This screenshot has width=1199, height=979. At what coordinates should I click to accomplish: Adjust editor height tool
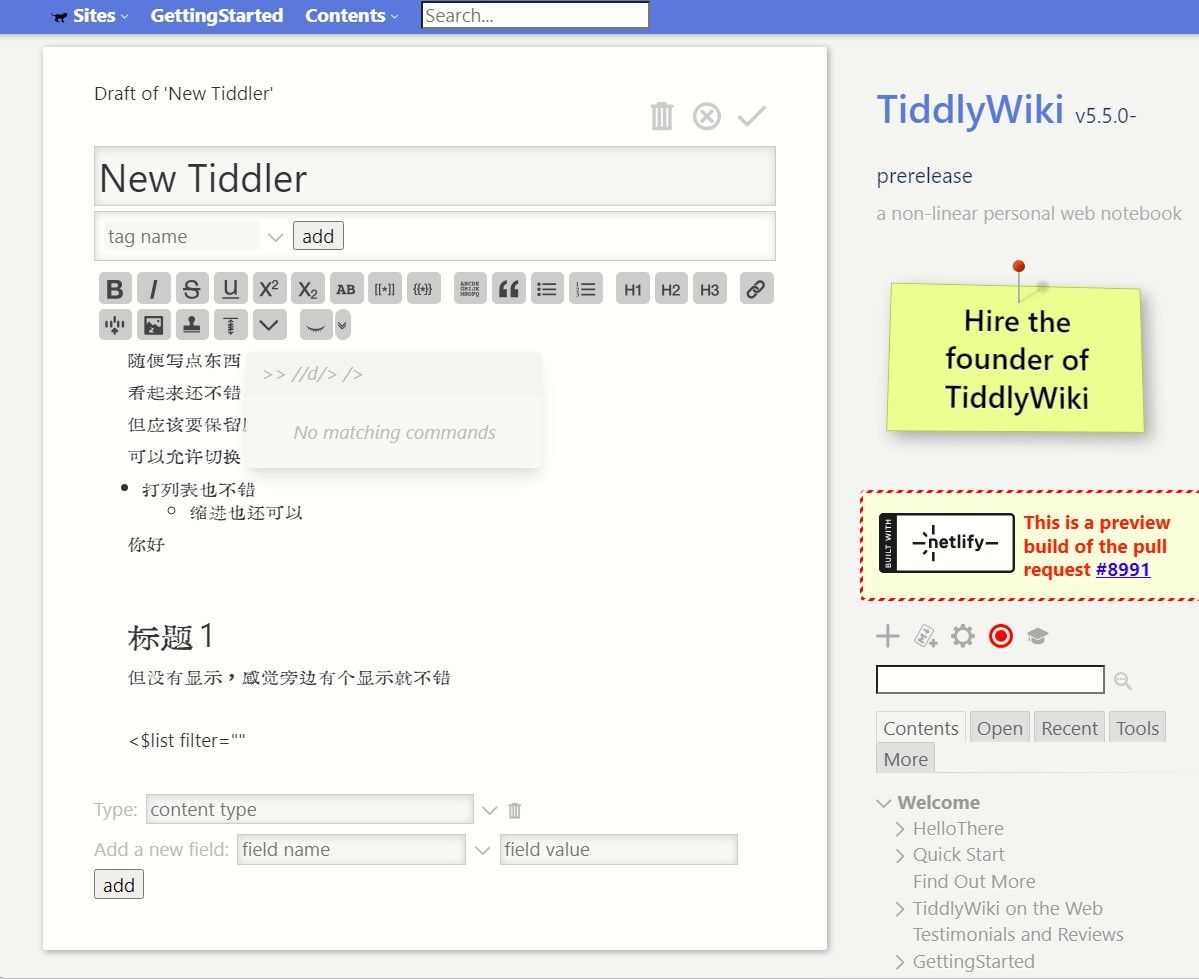(x=230, y=325)
